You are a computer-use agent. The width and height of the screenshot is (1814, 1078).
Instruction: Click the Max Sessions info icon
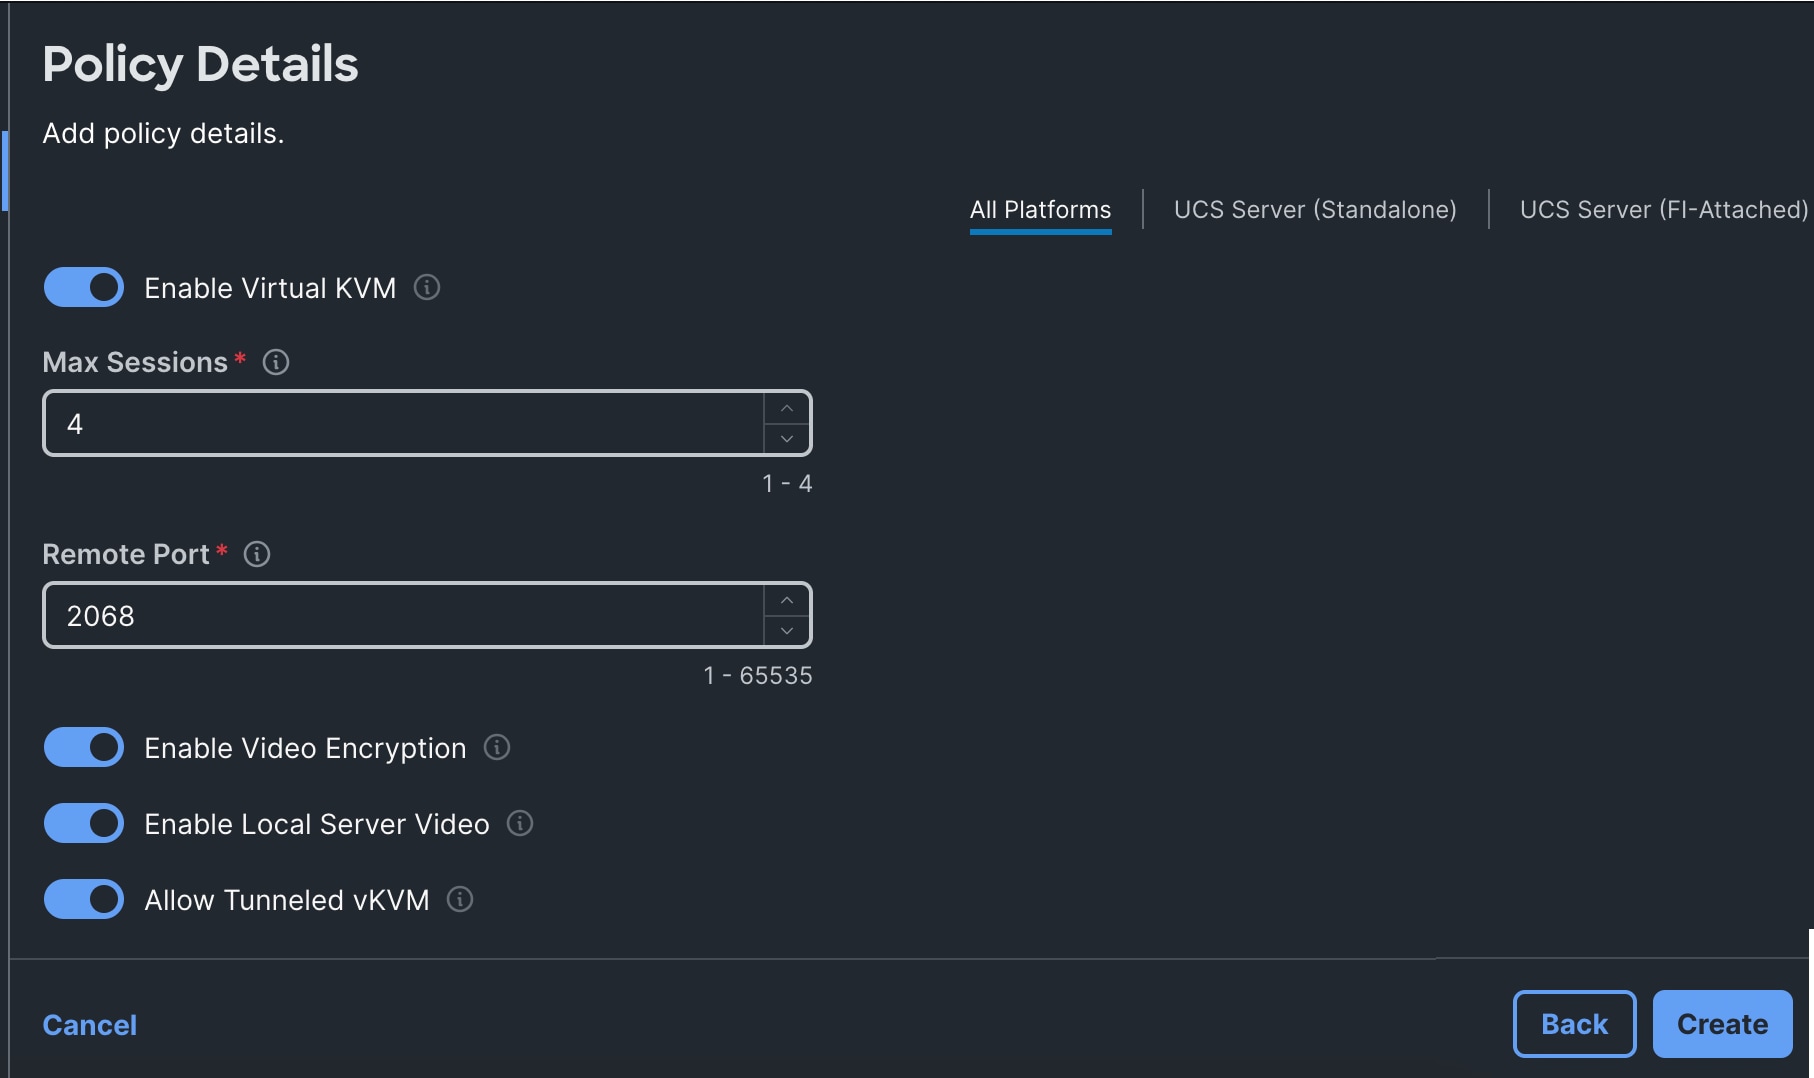pyautogui.click(x=276, y=362)
